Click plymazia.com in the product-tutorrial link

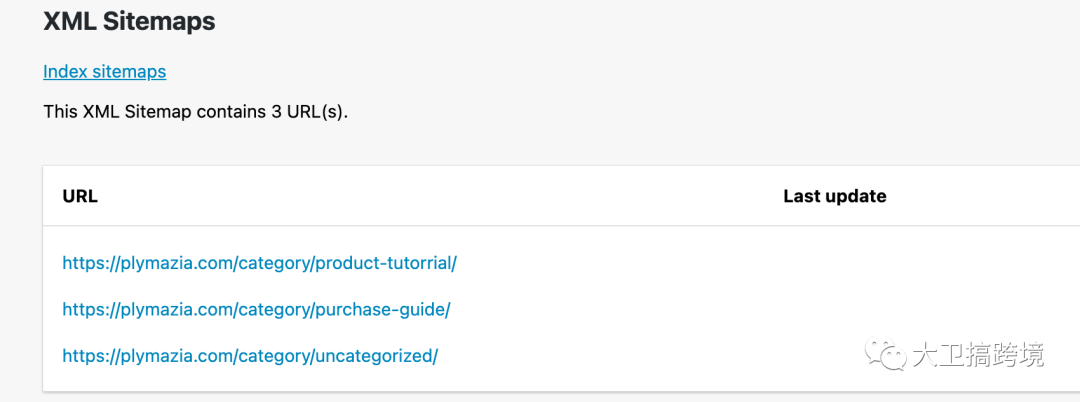pos(174,263)
